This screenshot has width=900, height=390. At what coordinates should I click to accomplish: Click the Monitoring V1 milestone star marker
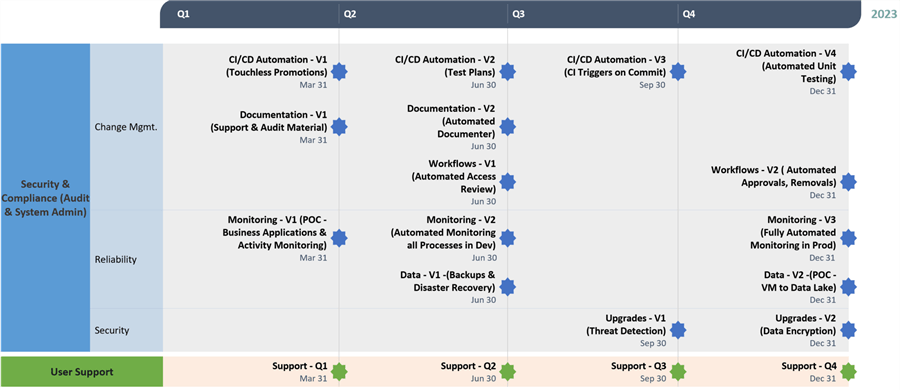pyautogui.click(x=339, y=238)
